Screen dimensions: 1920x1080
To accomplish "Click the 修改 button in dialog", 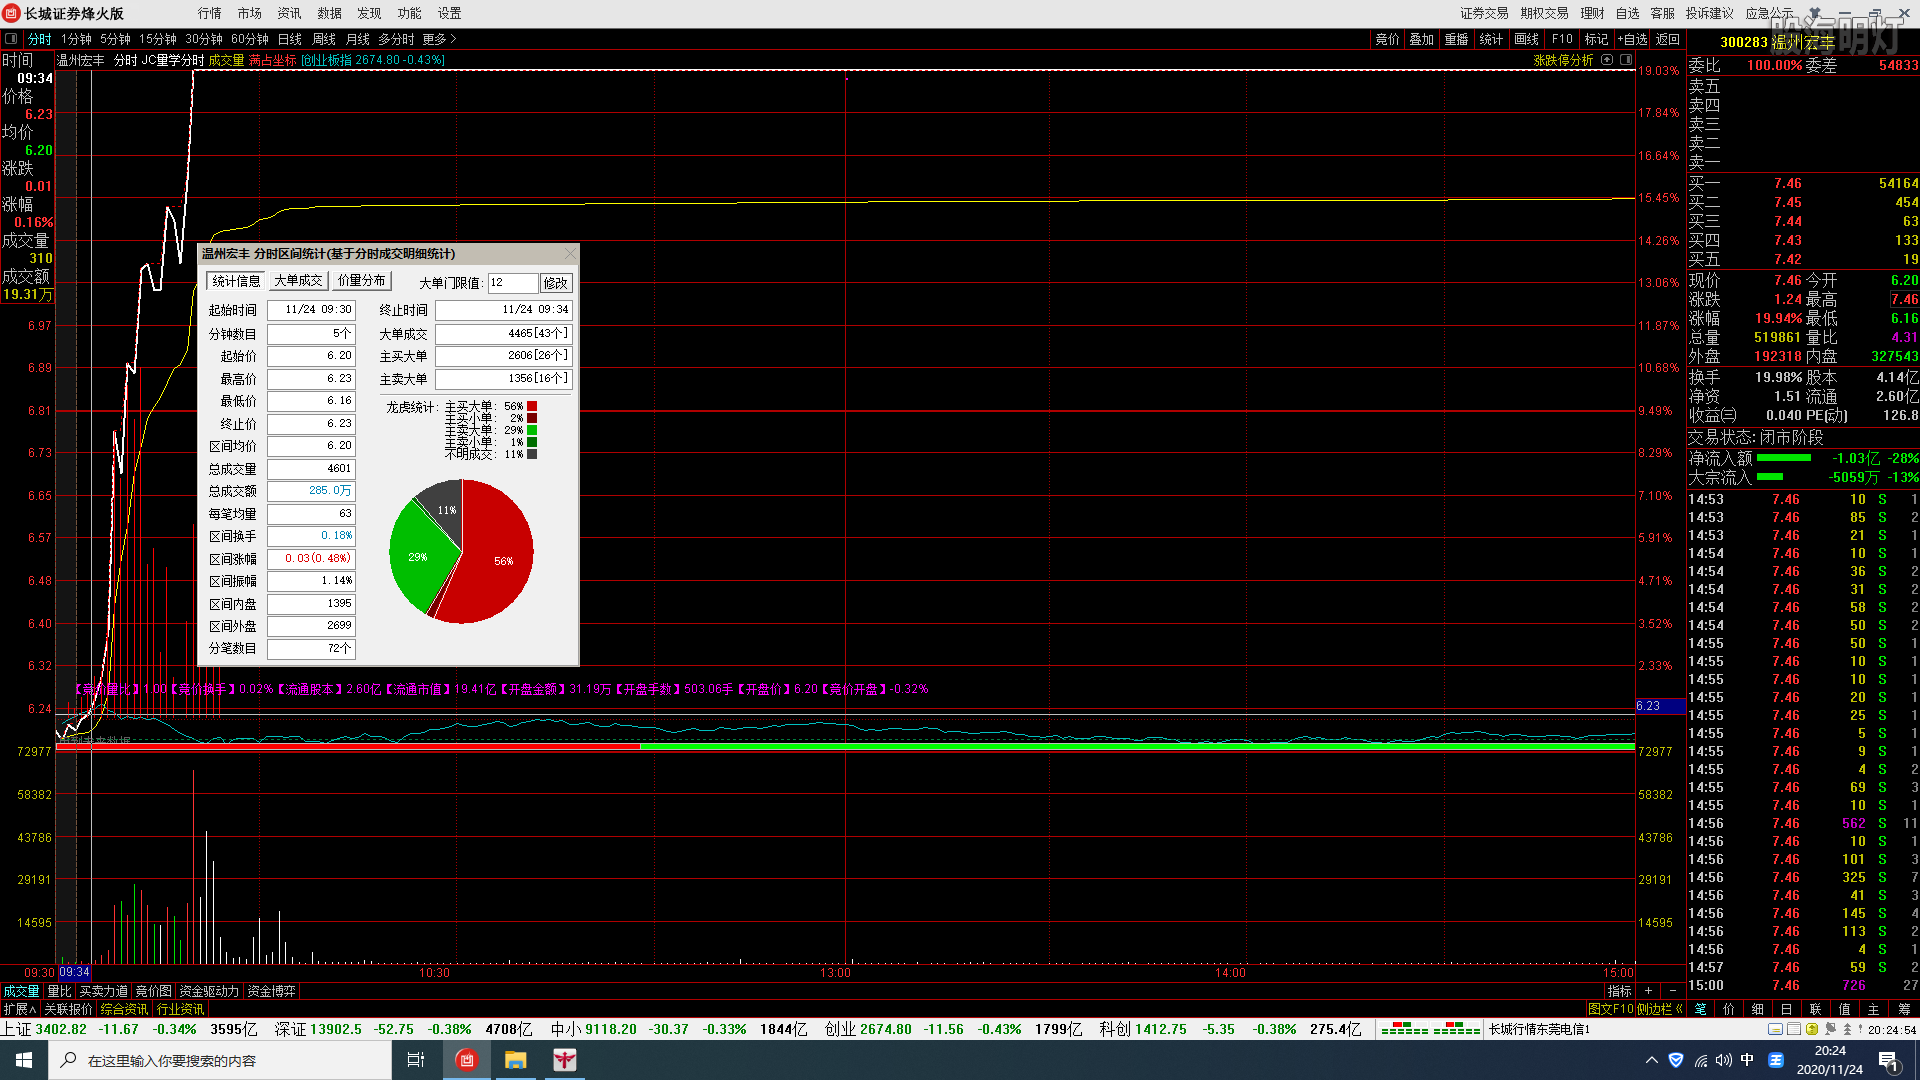I will 556,283.
